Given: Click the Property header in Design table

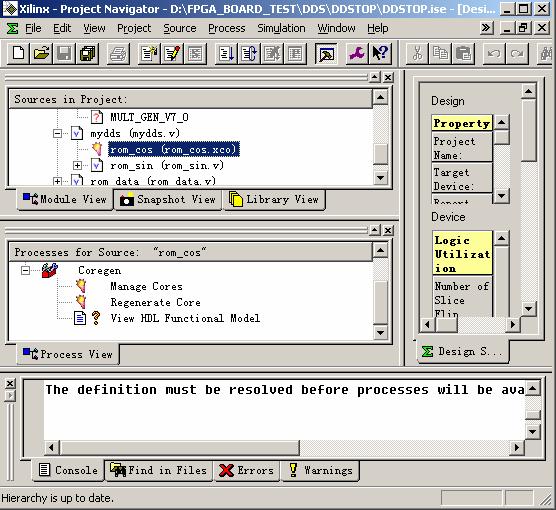Looking at the screenshot, I should pyautogui.click(x=462, y=123).
